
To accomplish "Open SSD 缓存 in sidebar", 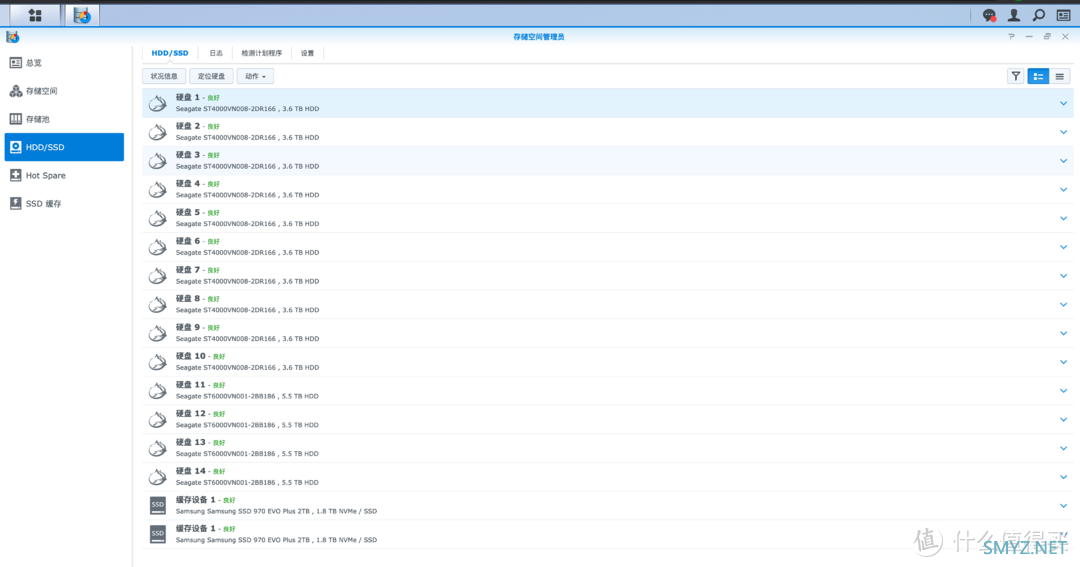I will (x=64, y=204).
